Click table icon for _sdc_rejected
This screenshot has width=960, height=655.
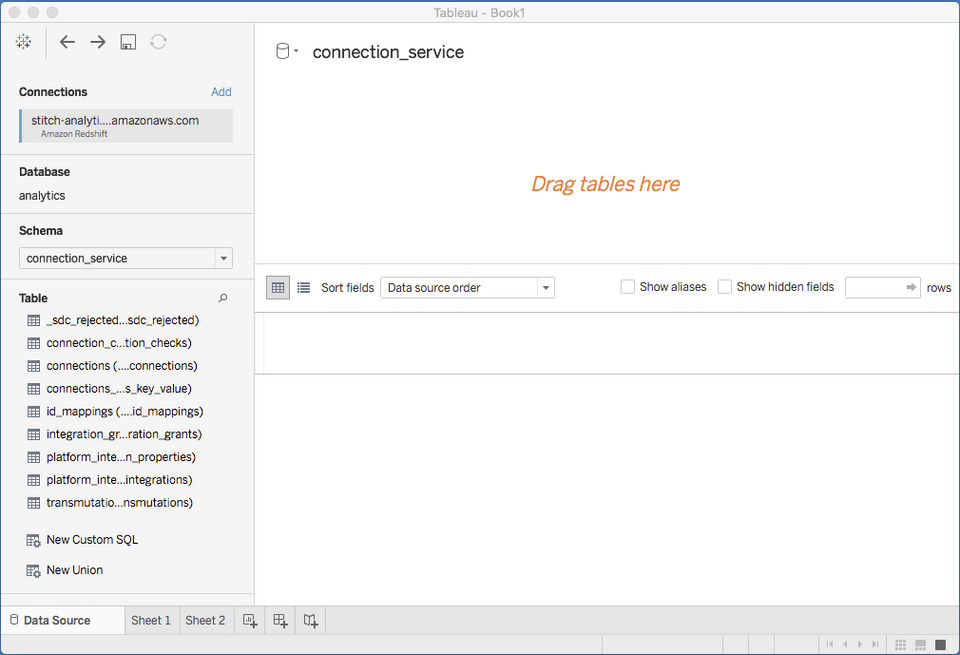34,320
